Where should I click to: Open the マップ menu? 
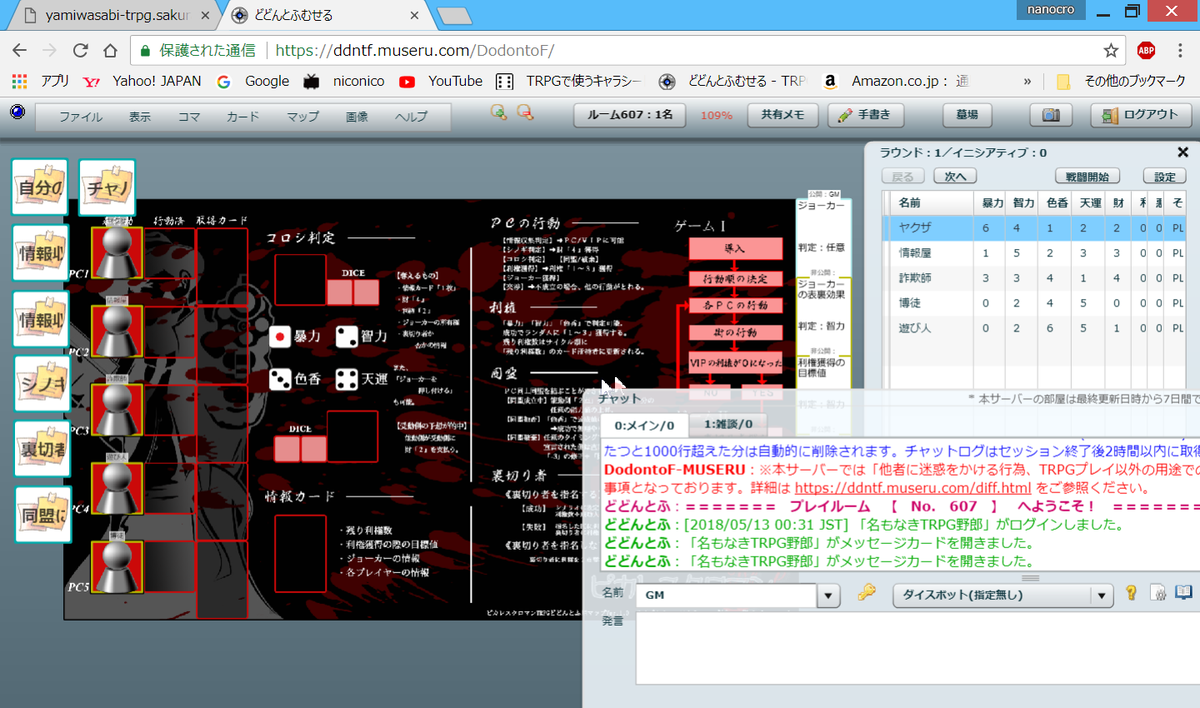(x=303, y=117)
